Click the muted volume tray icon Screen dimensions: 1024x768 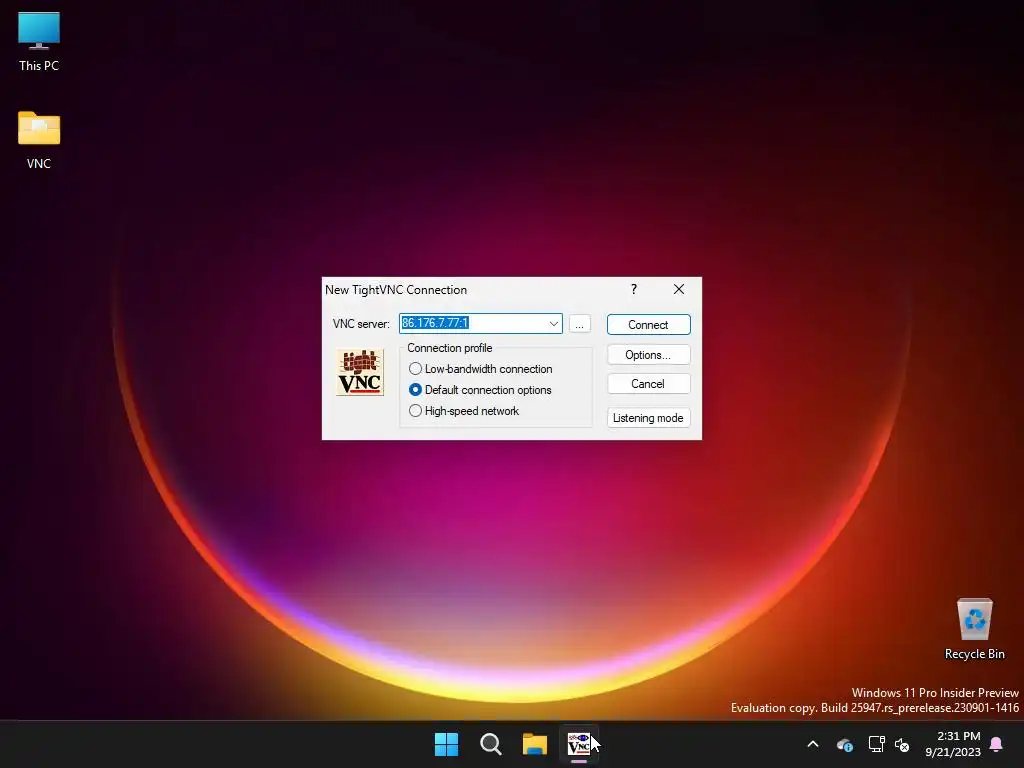902,744
